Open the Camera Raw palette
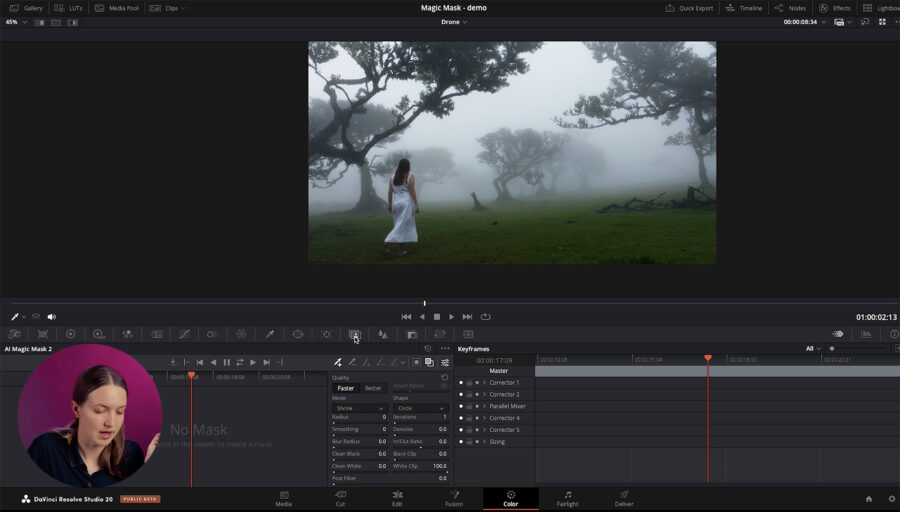 [x=14, y=334]
